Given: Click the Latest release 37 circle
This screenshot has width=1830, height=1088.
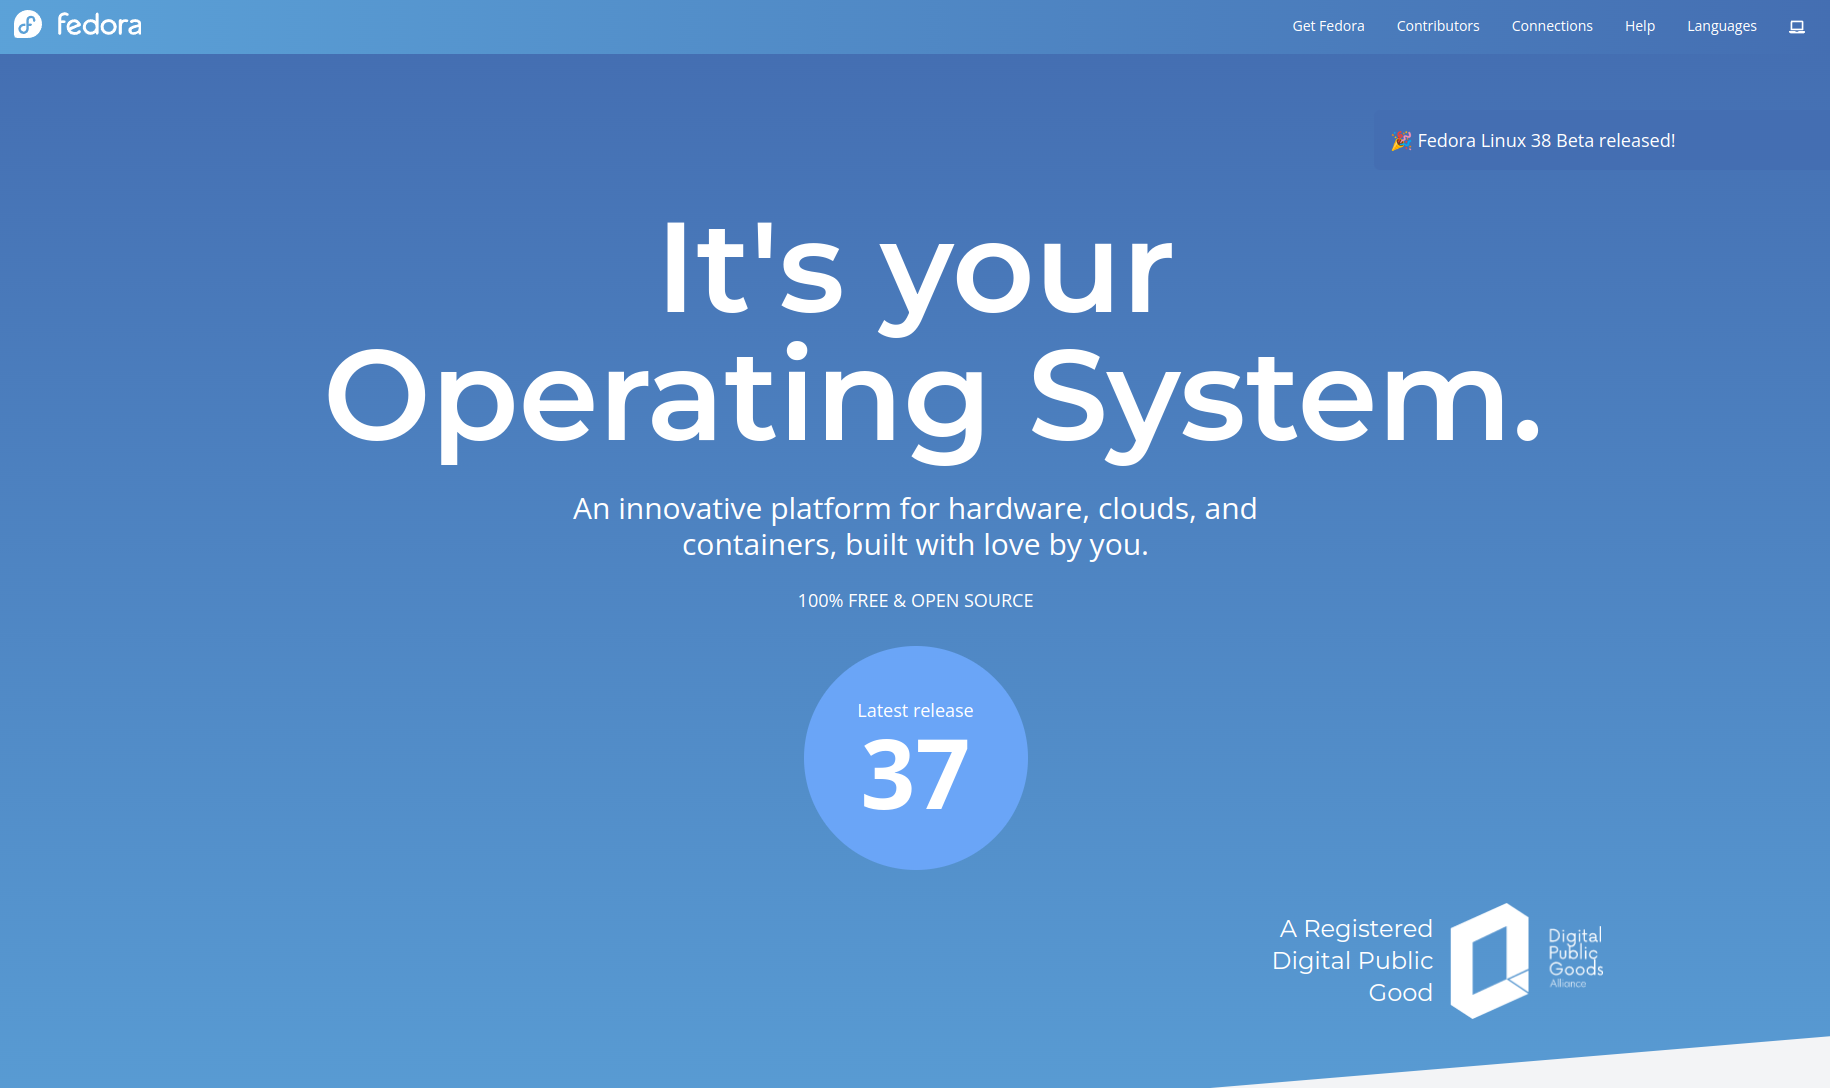Looking at the screenshot, I should pos(916,758).
